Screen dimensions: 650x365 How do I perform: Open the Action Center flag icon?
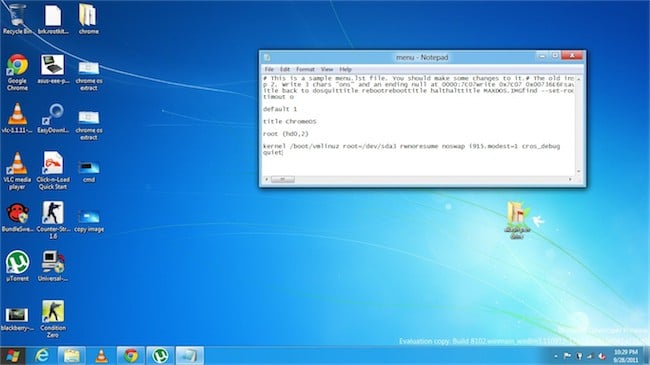pos(567,356)
